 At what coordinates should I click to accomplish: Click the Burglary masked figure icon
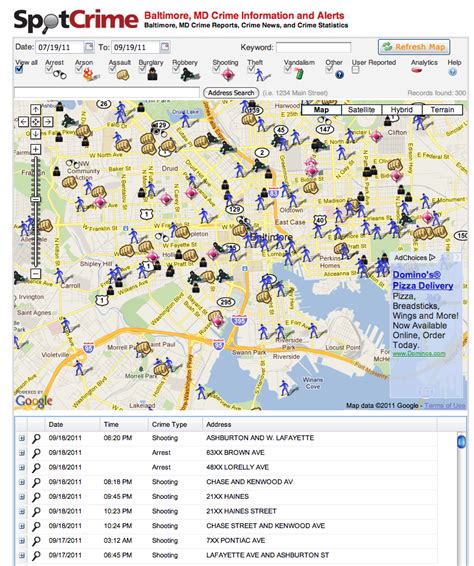coord(152,74)
